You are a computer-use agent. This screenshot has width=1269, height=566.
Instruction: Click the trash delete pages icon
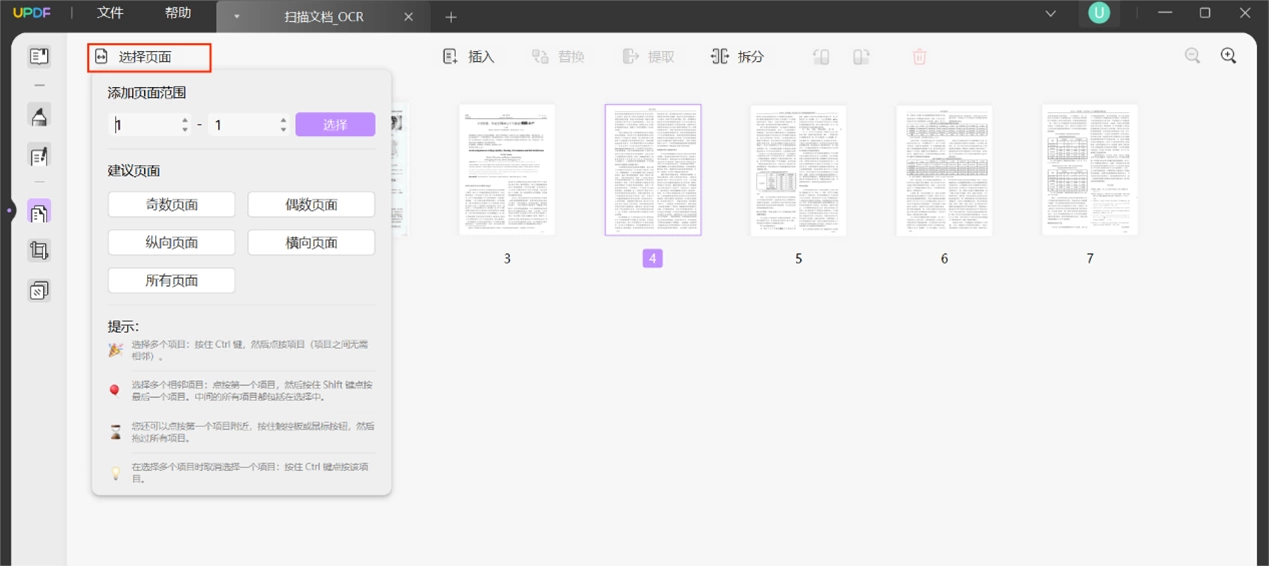[919, 57]
